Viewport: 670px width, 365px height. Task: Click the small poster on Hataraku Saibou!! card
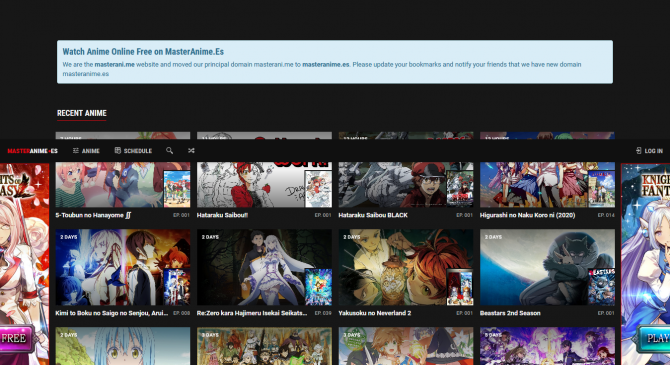click(318, 189)
